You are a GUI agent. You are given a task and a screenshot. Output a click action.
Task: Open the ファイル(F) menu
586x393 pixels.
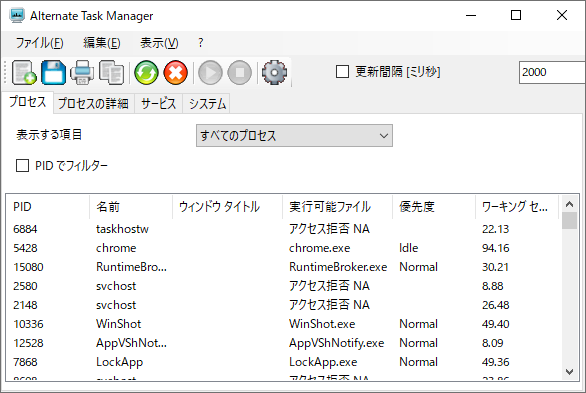point(39,43)
